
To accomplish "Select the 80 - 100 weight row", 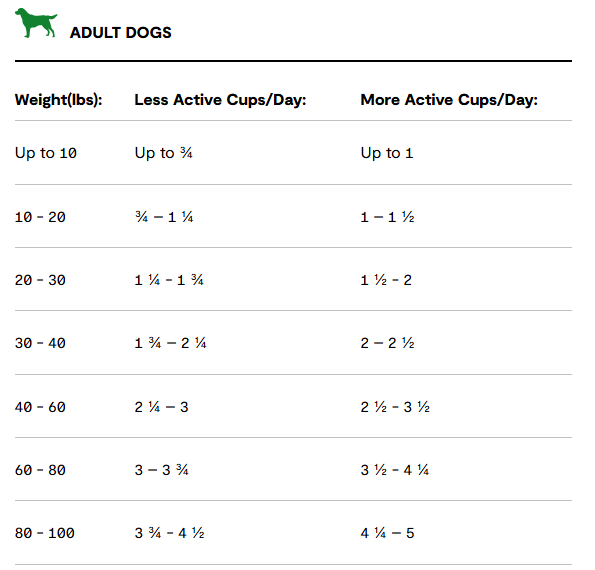I will tap(293, 533).
